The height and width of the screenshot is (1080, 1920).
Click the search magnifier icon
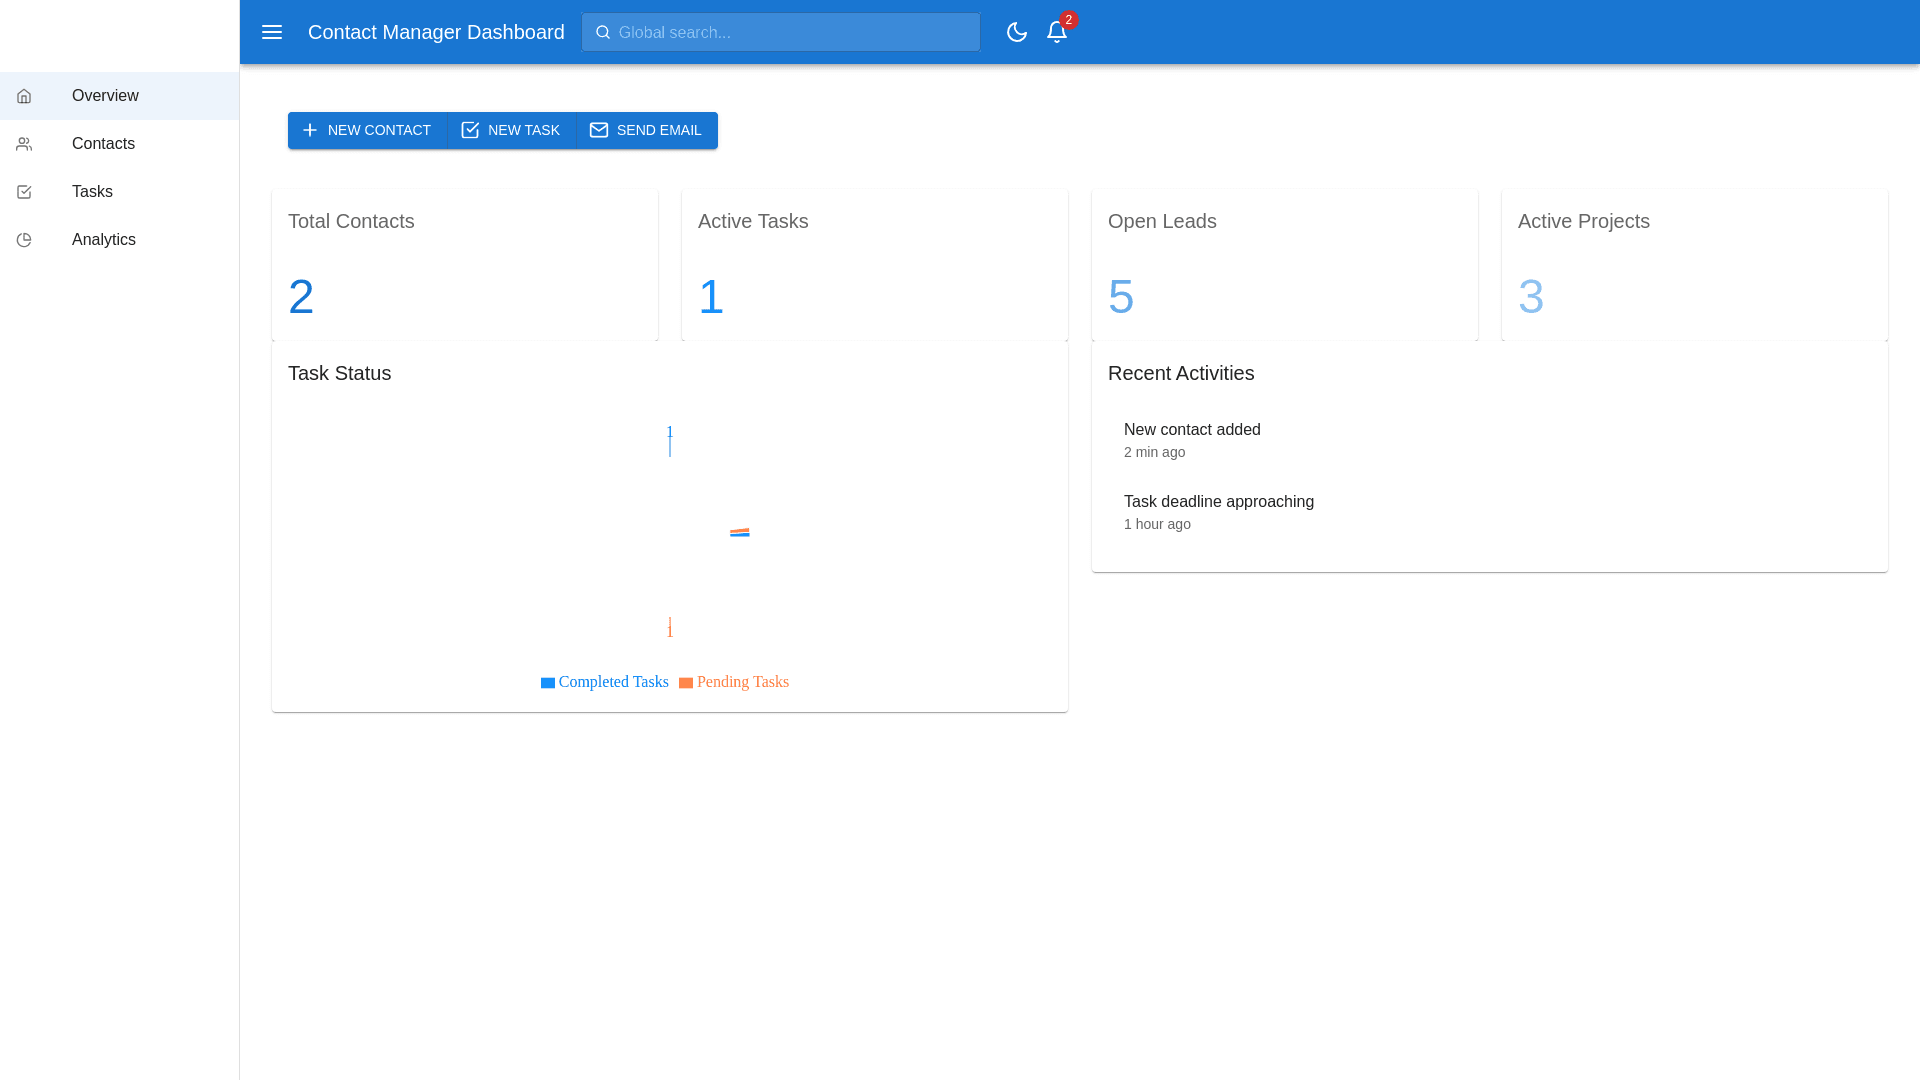603,32
